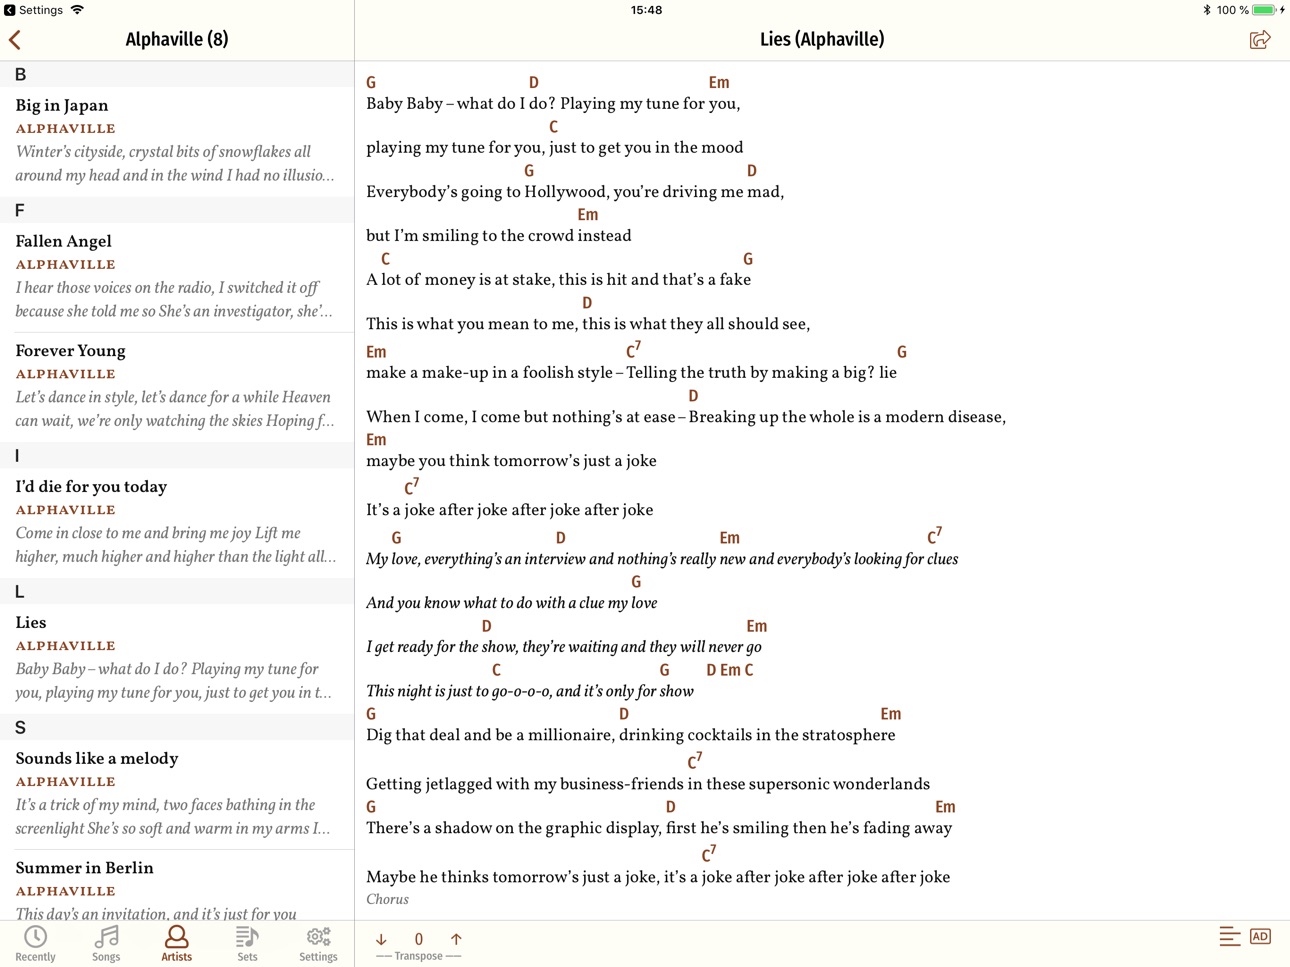The width and height of the screenshot is (1290, 967).
Task: Click the Chorus label at the bottom of lyrics
Action: (387, 900)
